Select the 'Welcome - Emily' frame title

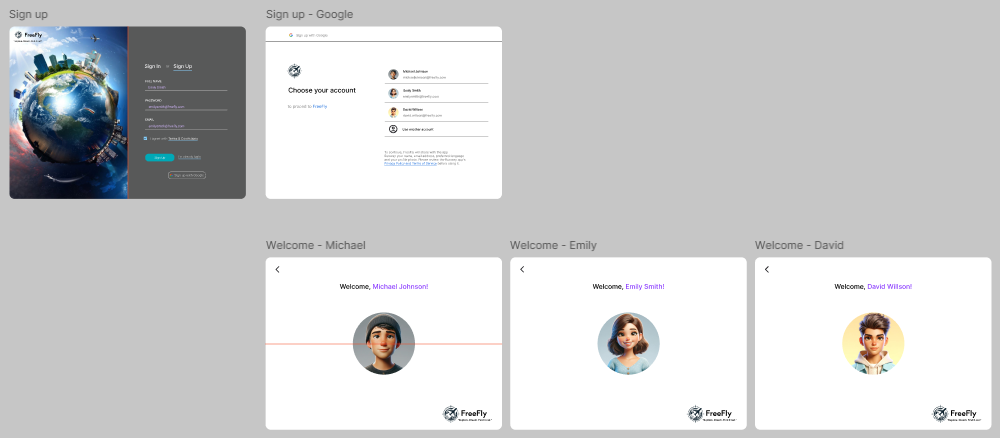[x=554, y=245]
